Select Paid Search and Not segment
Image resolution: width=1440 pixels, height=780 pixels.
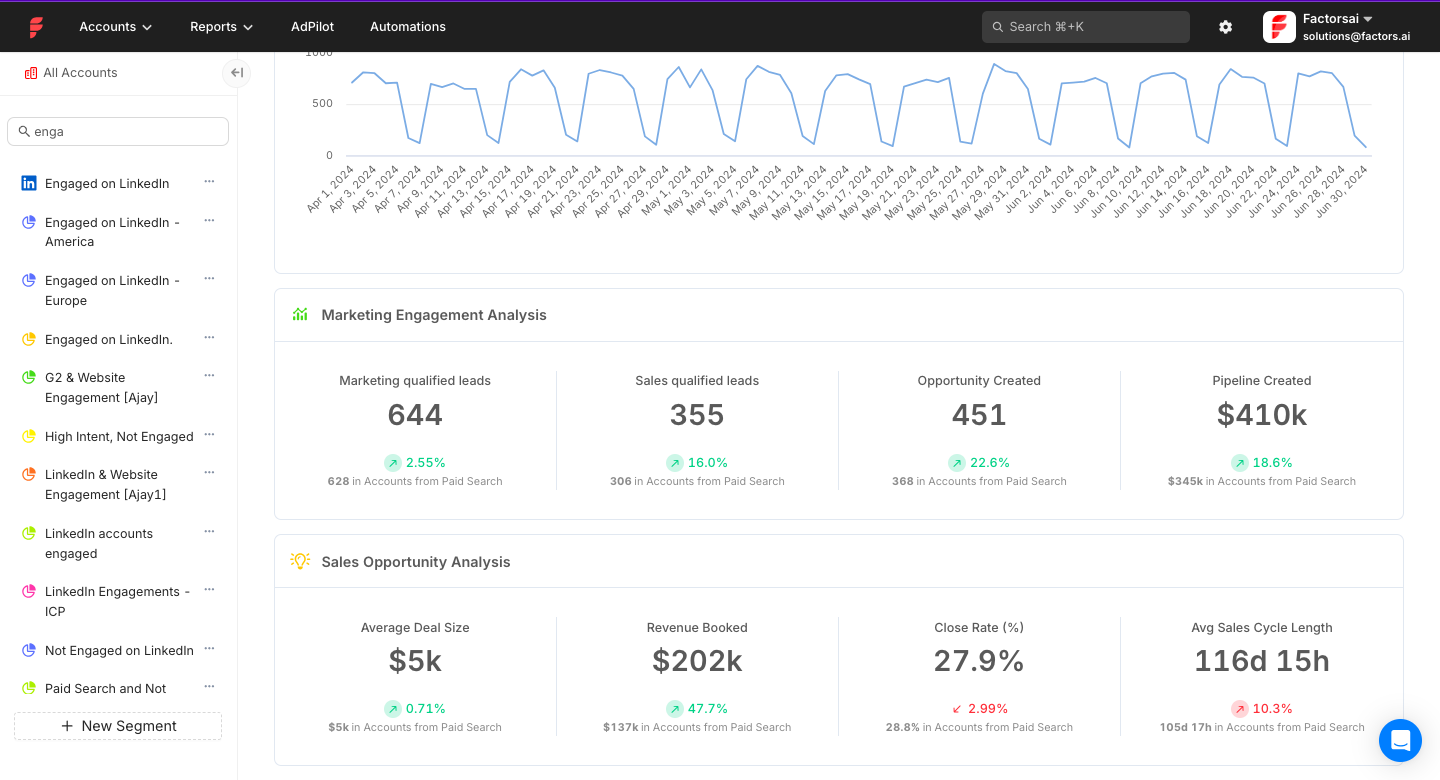tap(106, 689)
